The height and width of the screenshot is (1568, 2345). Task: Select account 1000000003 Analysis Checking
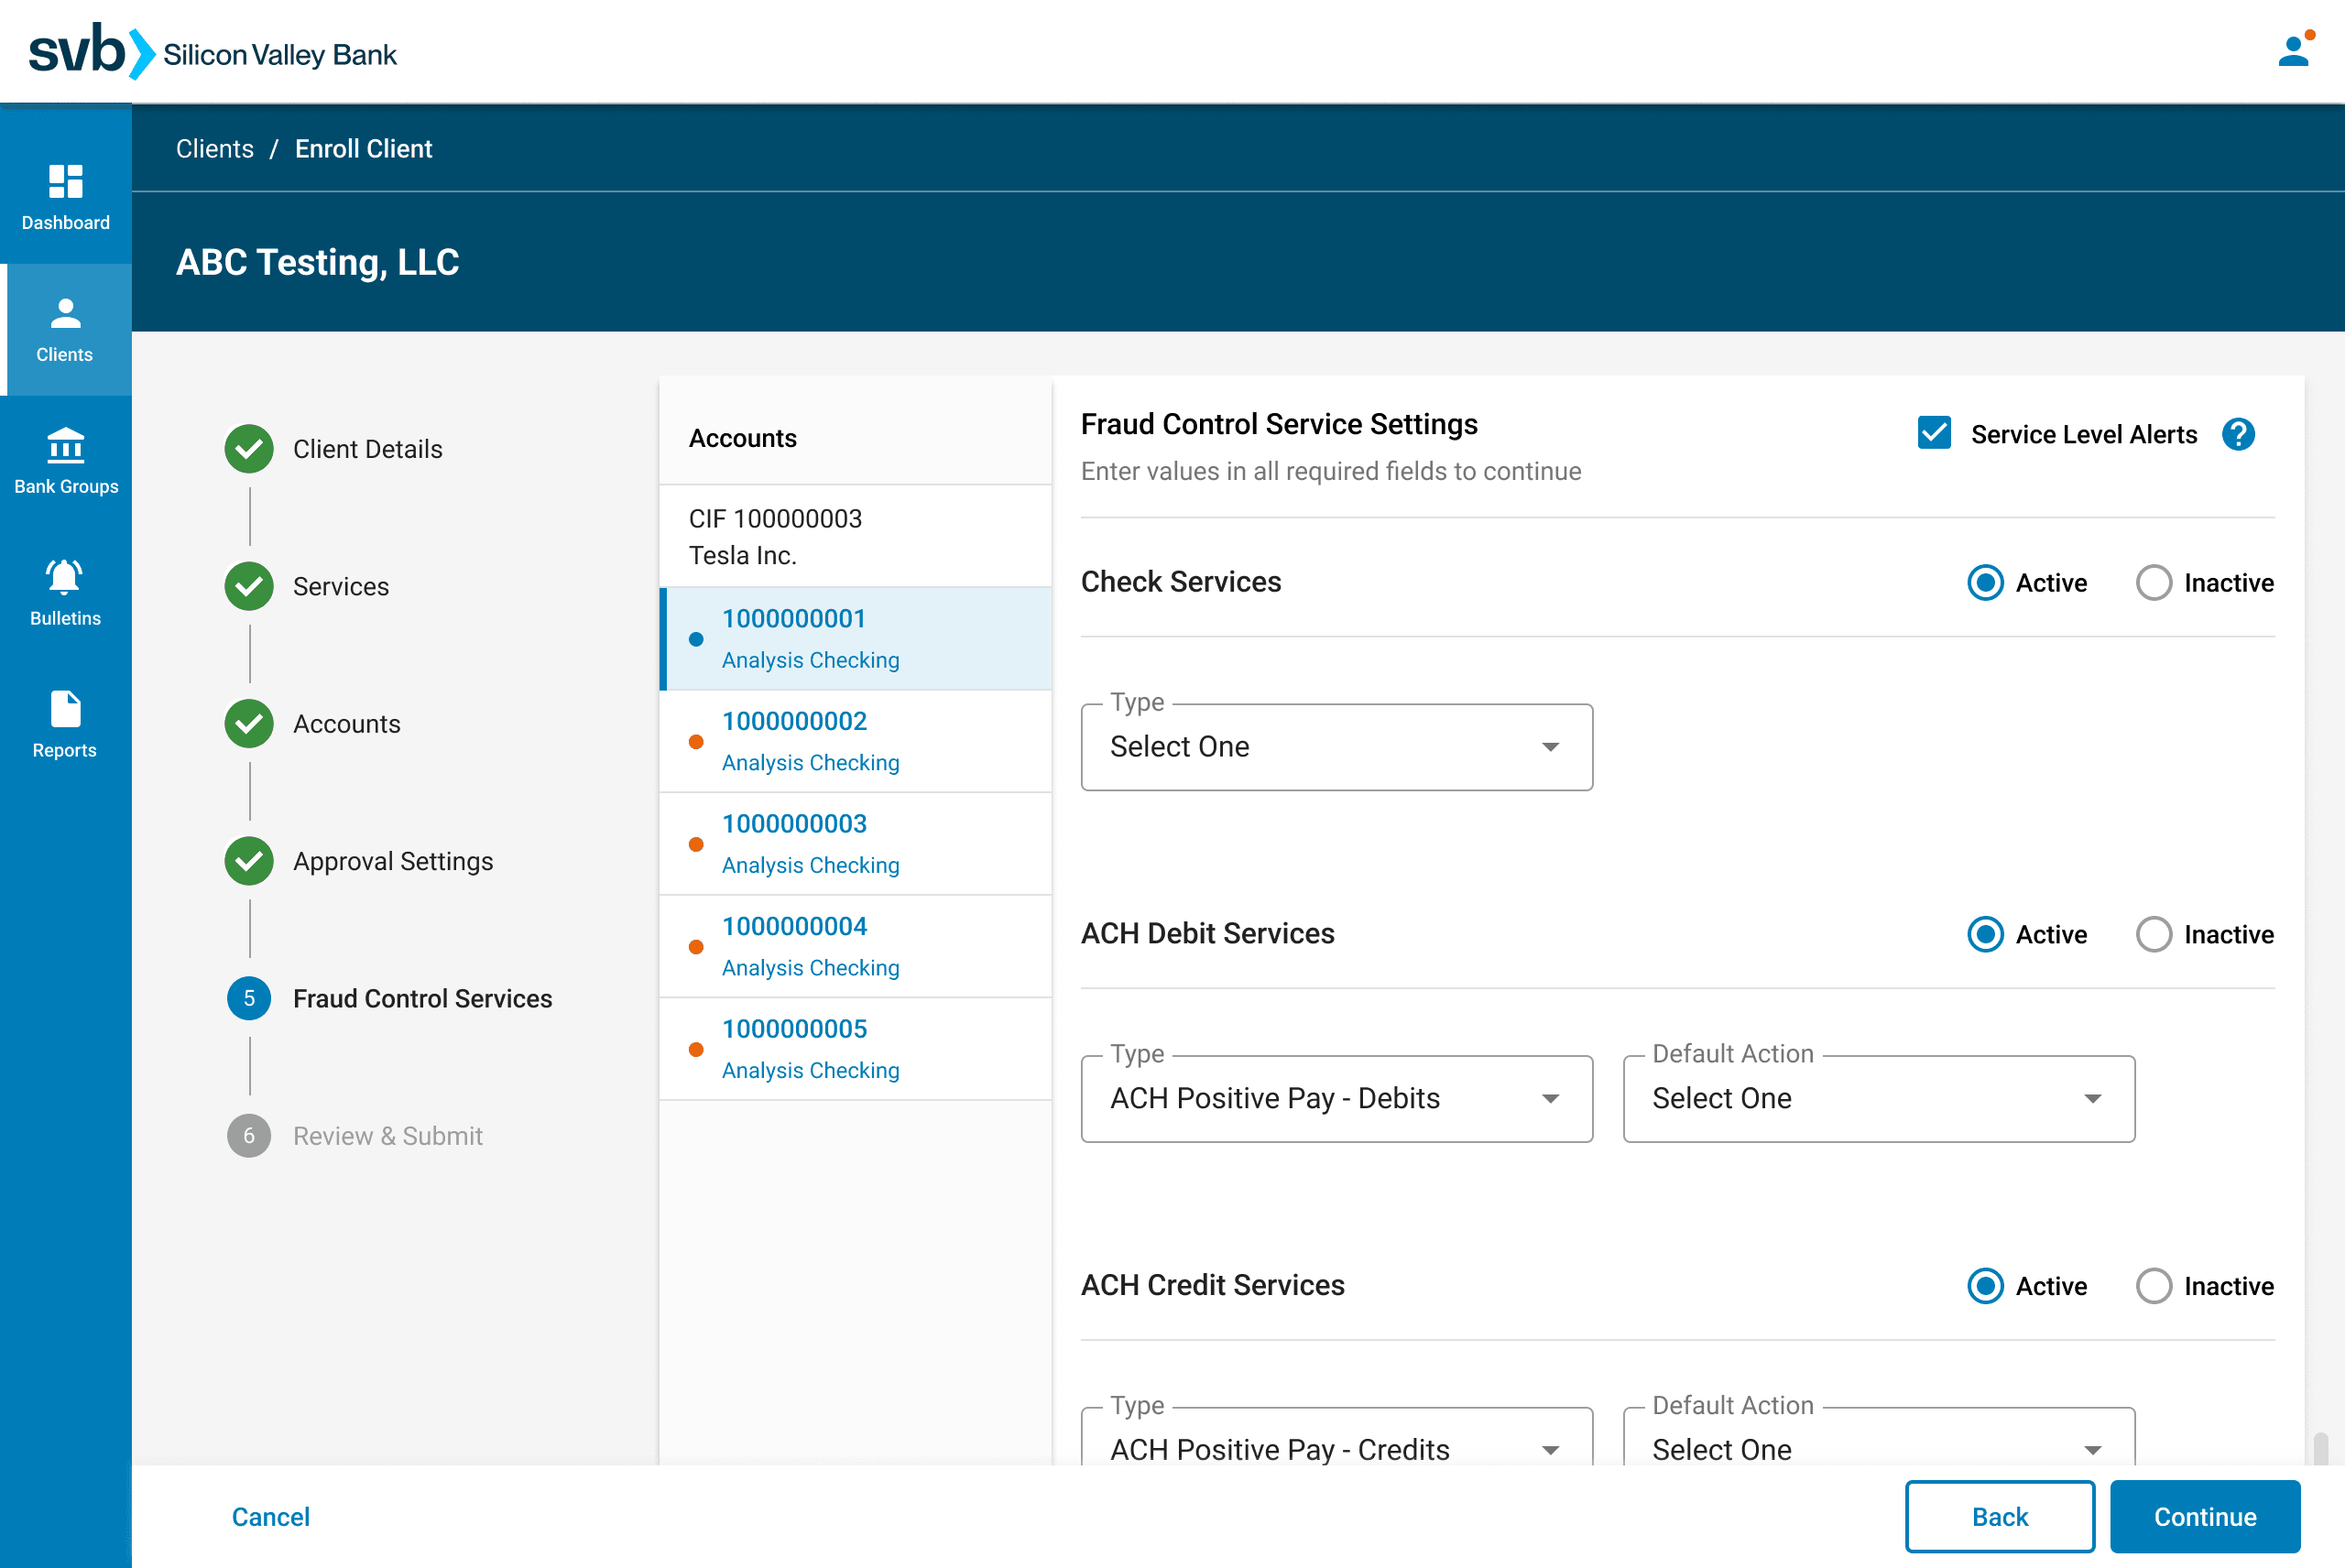(x=794, y=843)
